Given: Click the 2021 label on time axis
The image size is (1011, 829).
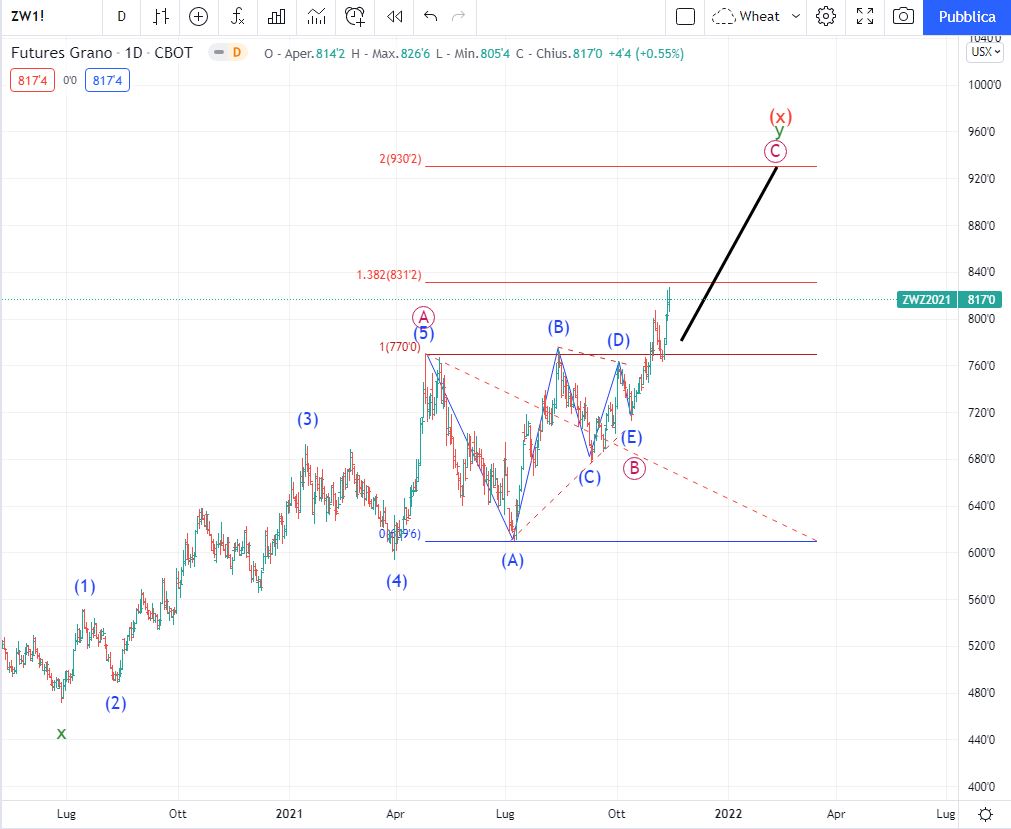Looking at the screenshot, I should point(289,814).
